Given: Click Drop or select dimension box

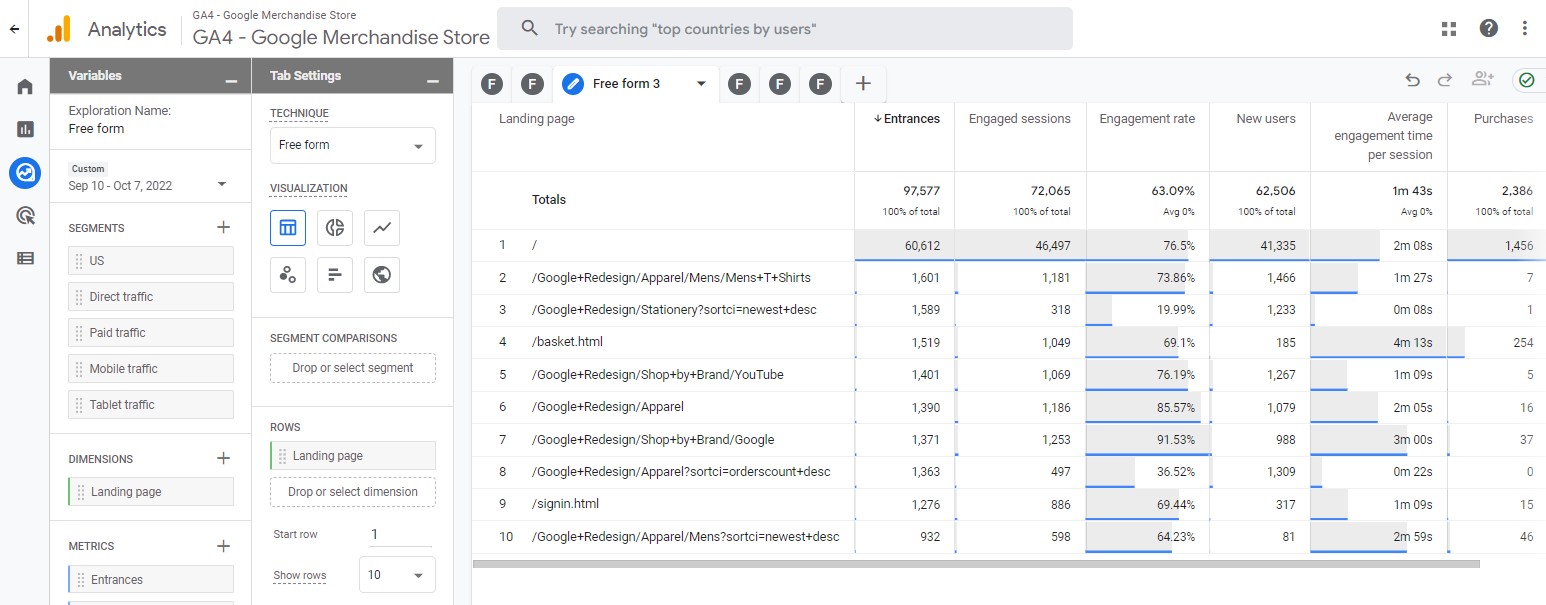Looking at the screenshot, I should (353, 491).
